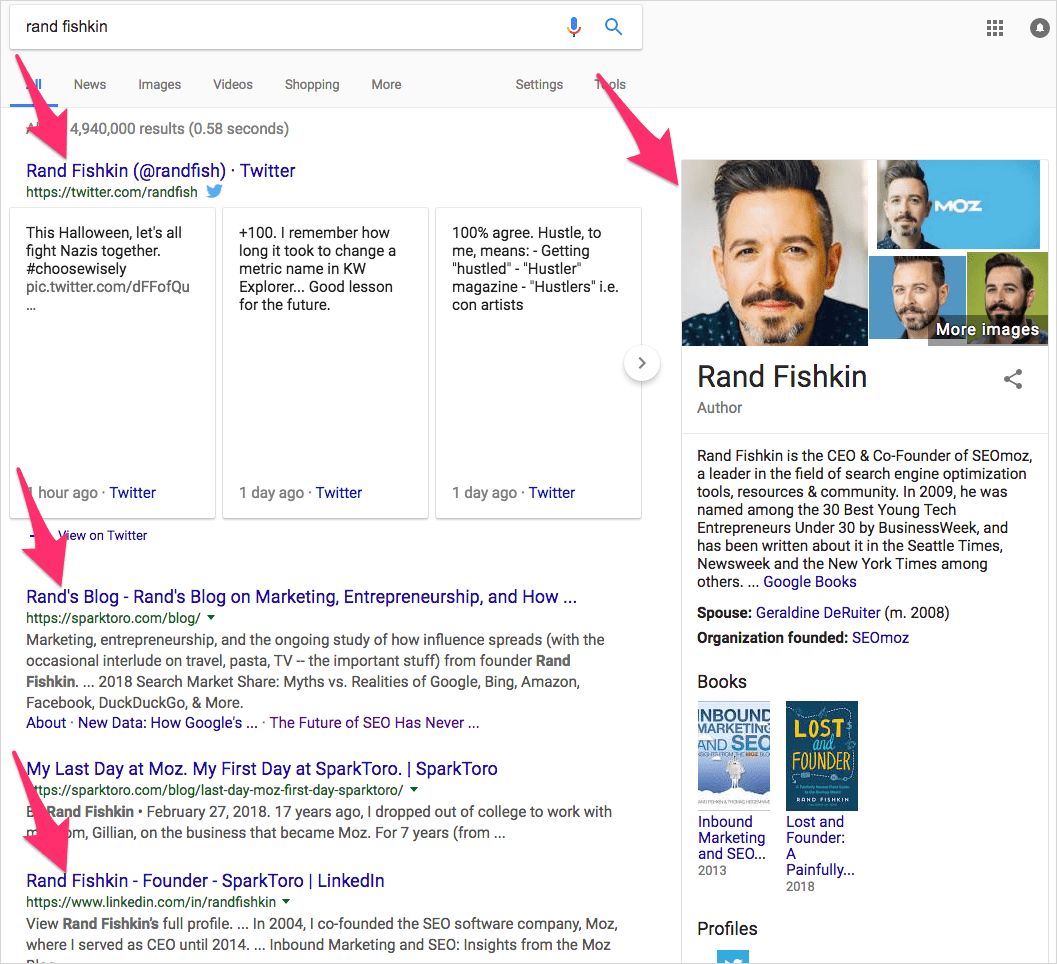Open the KW Explorer metric tweet card
This screenshot has height=964, width=1057.
(x=326, y=363)
